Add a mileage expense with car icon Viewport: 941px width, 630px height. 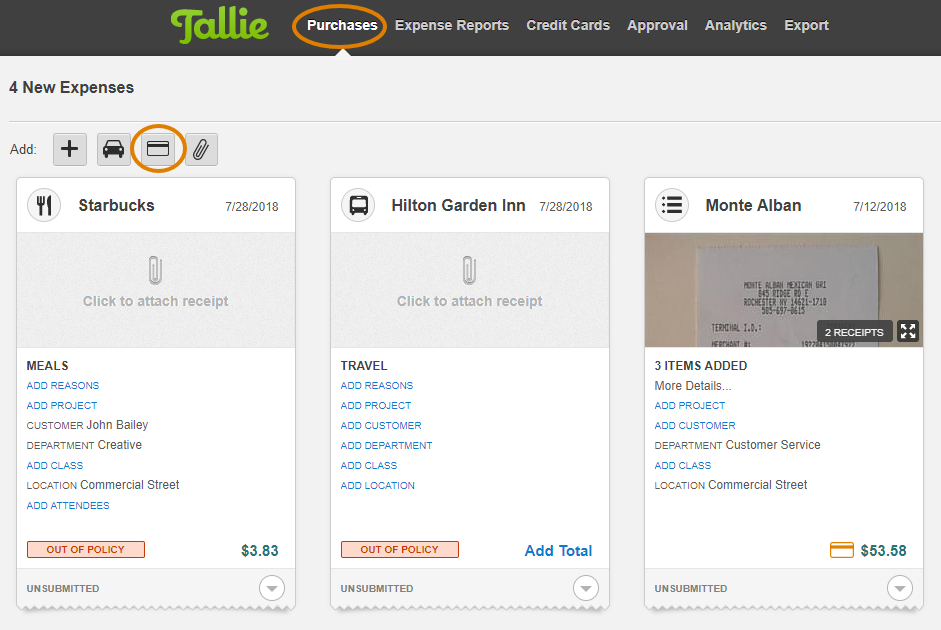tap(113, 149)
